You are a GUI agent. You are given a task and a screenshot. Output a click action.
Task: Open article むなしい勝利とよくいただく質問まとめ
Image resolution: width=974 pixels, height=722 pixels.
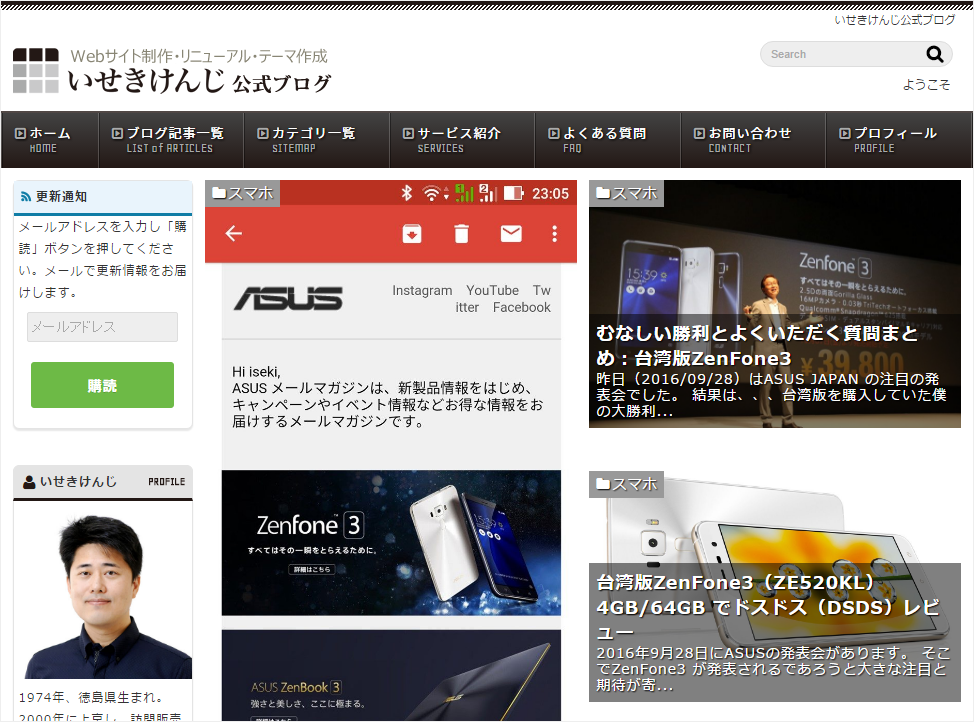click(757, 345)
